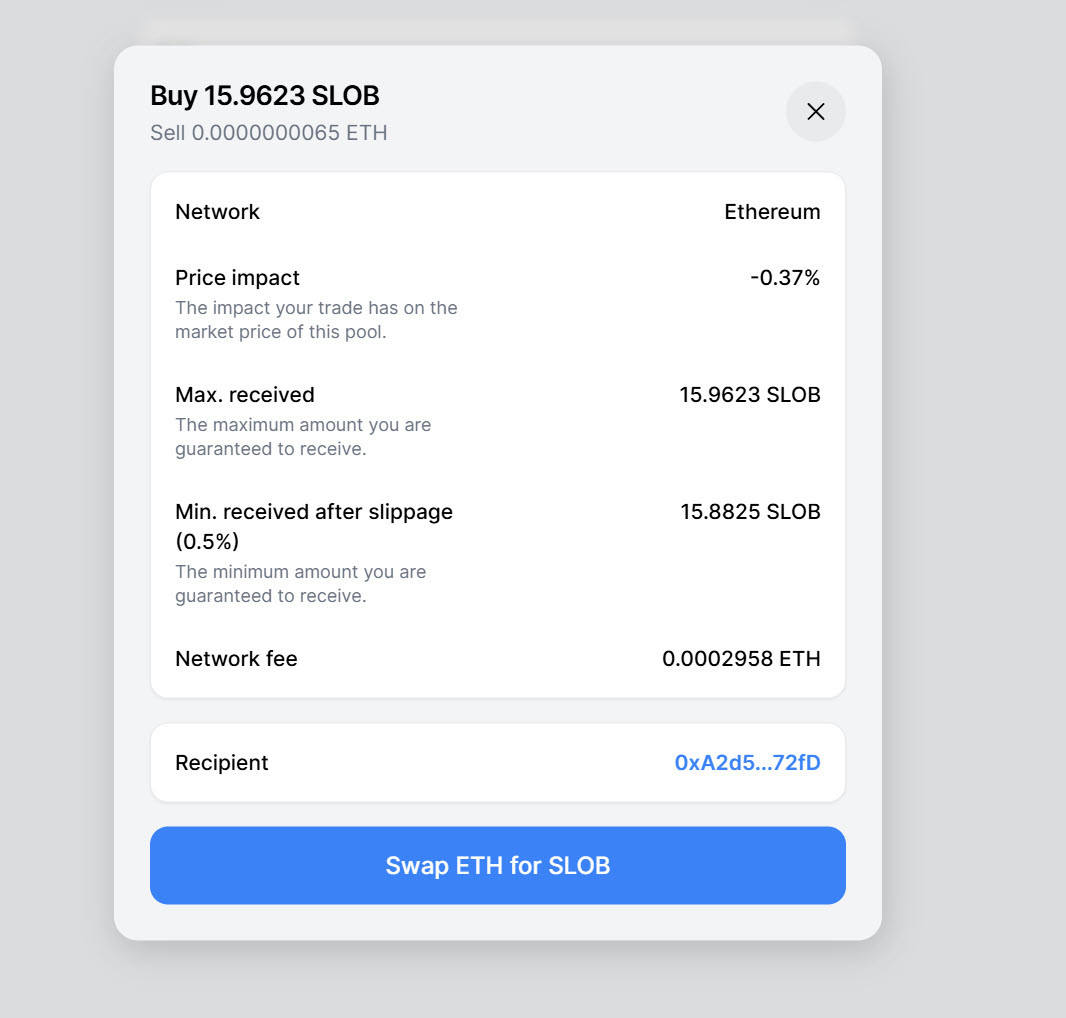
Task: Select the Ethereum network value
Action: 772,211
